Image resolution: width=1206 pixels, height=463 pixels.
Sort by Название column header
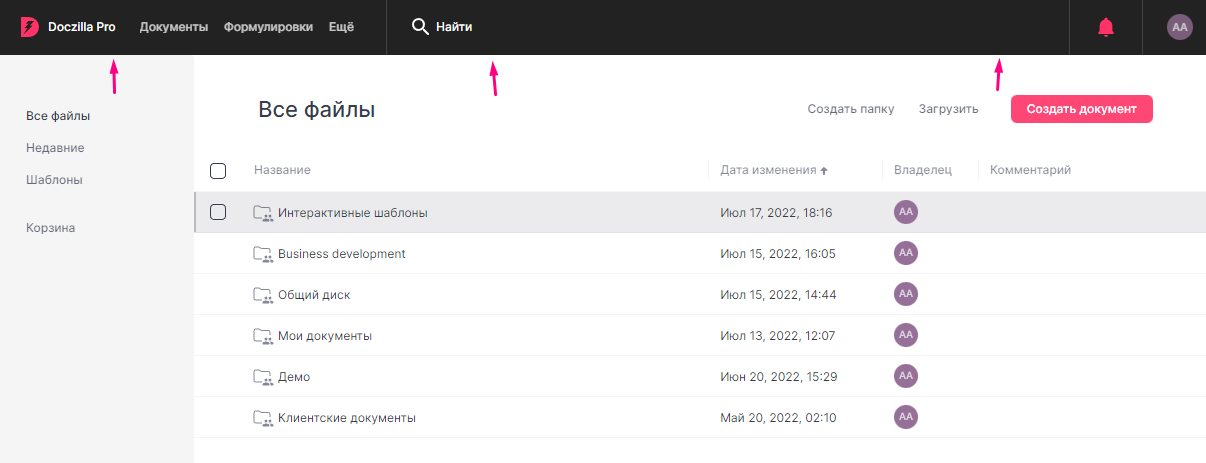click(x=282, y=170)
